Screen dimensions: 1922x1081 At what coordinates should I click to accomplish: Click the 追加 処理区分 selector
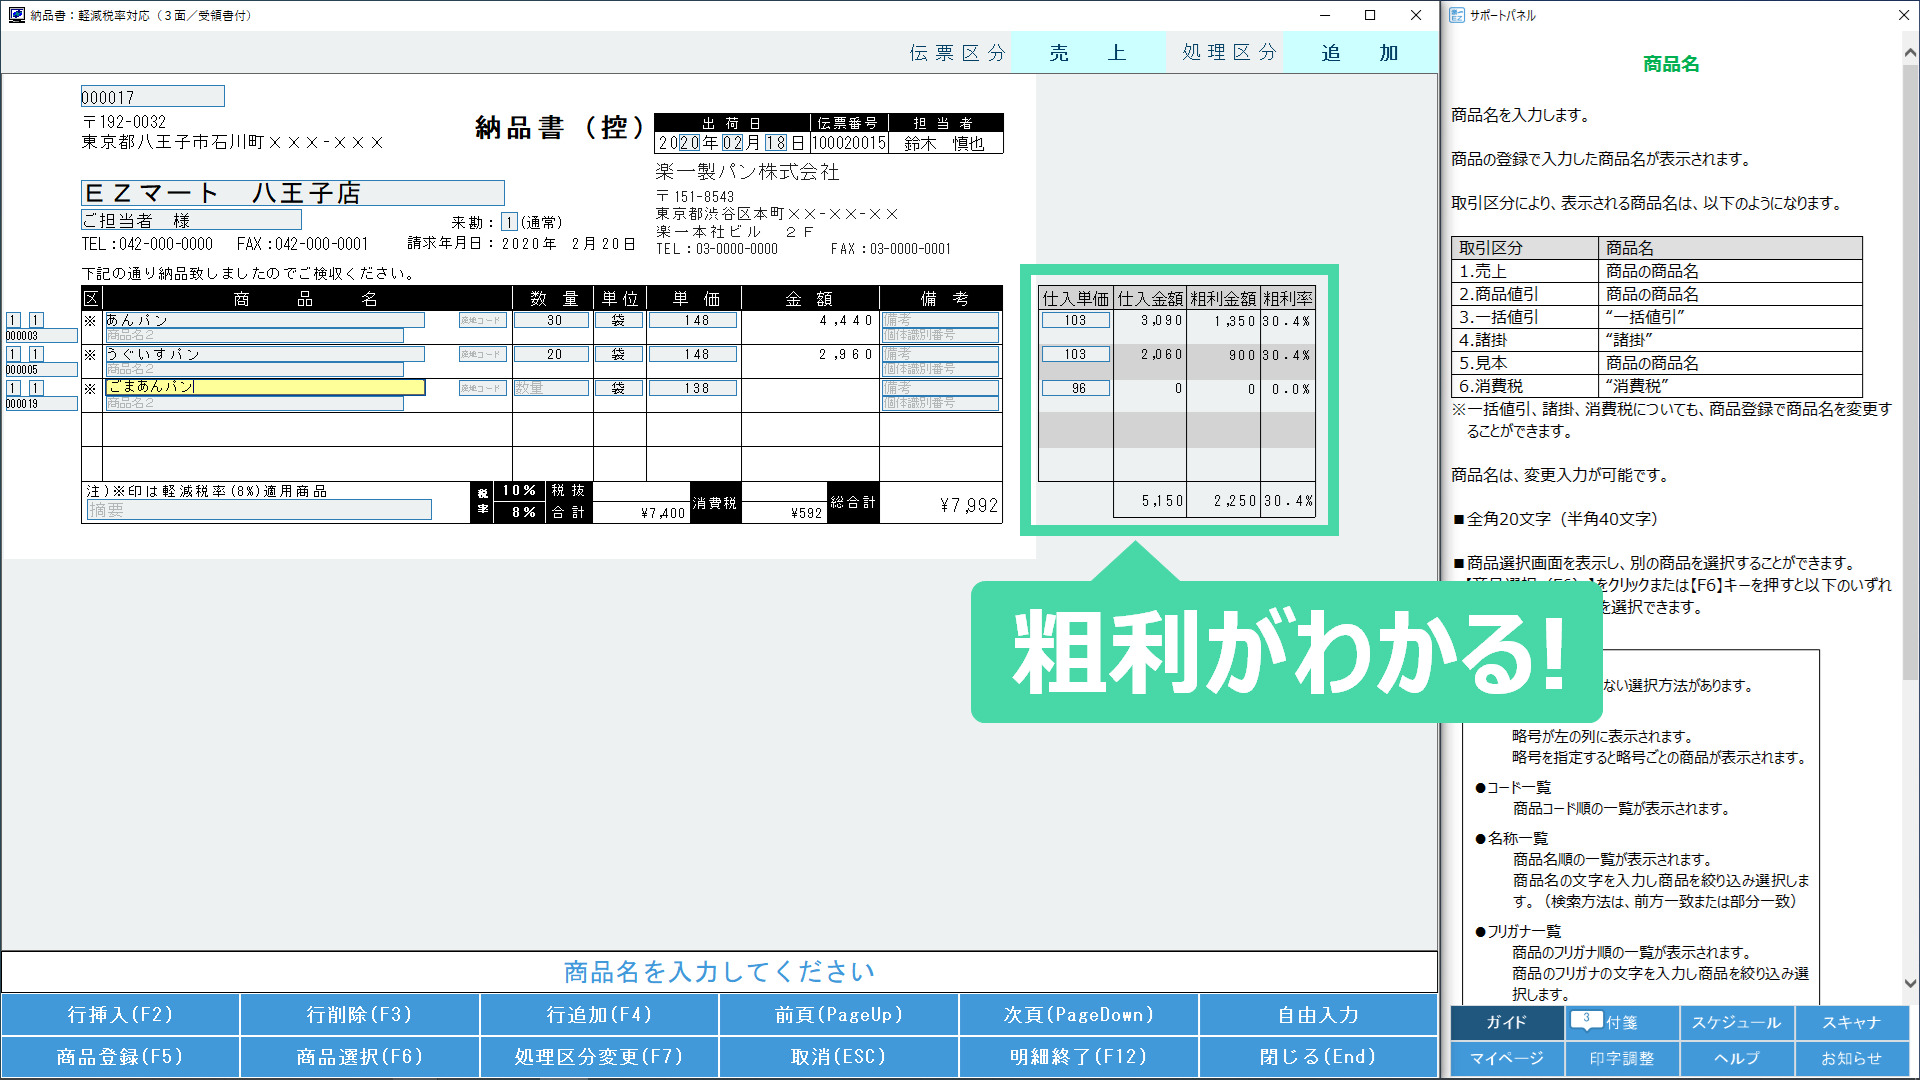[x=1359, y=53]
